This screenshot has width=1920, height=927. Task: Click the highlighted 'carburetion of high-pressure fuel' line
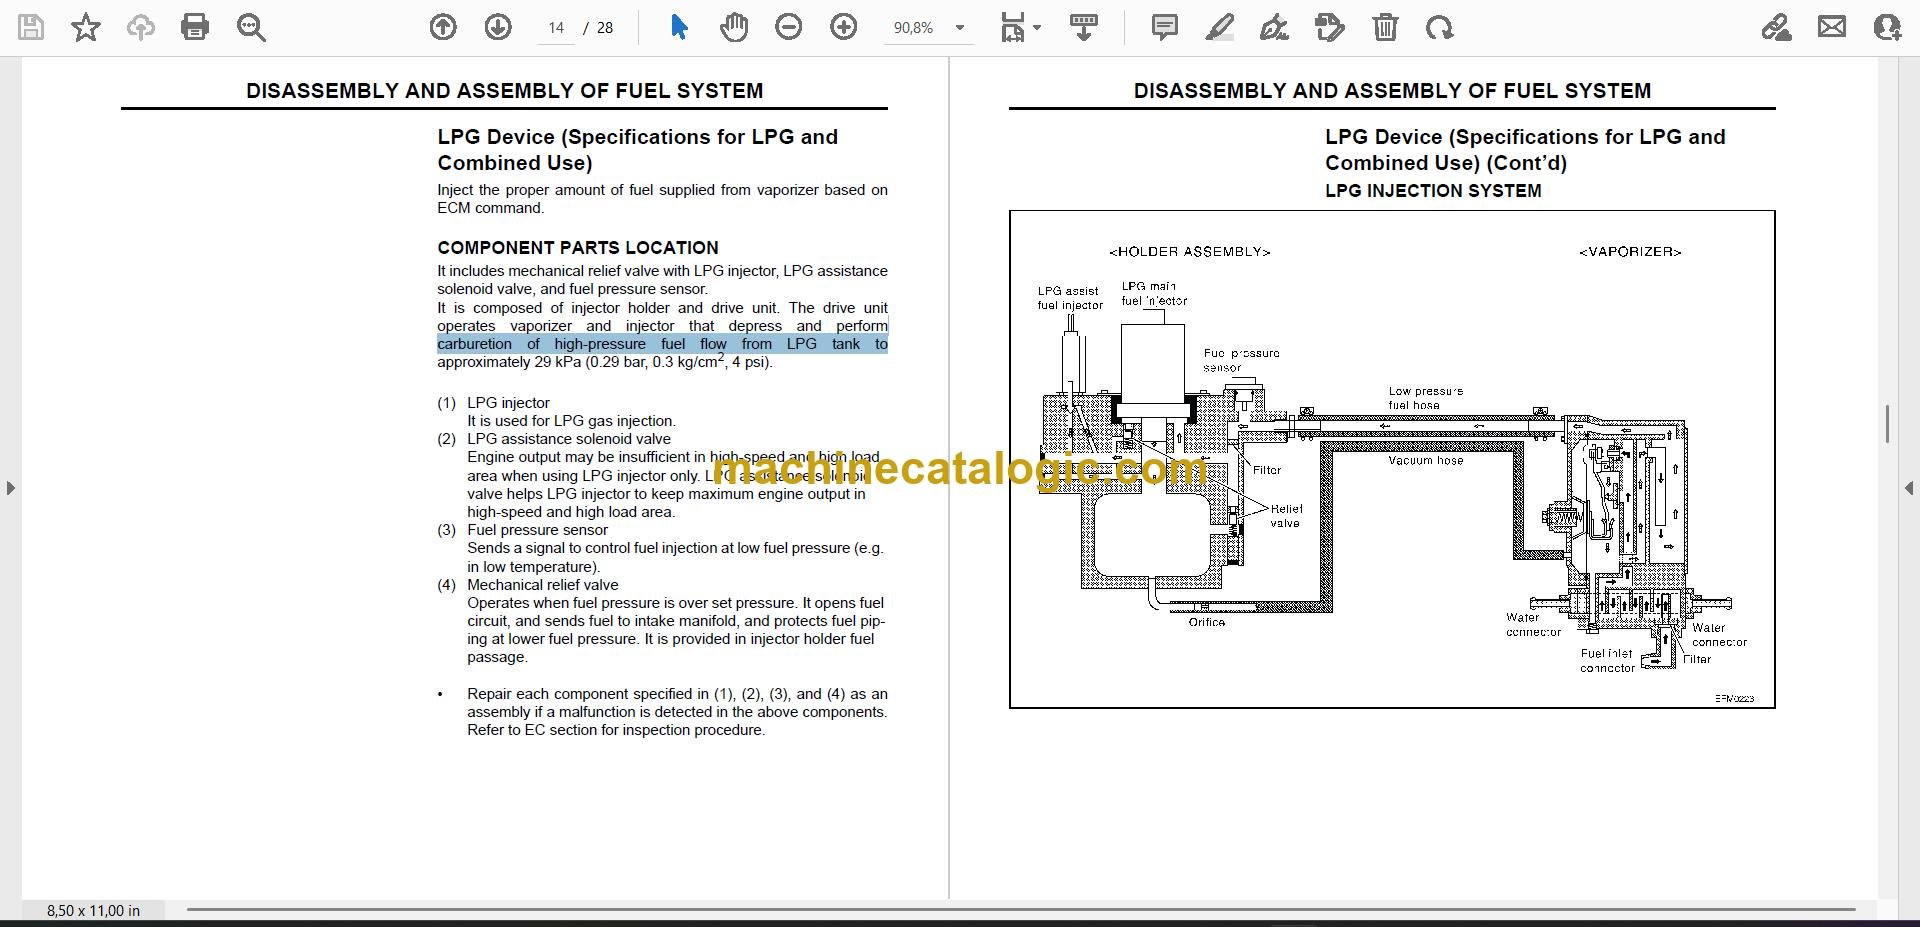[662, 344]
